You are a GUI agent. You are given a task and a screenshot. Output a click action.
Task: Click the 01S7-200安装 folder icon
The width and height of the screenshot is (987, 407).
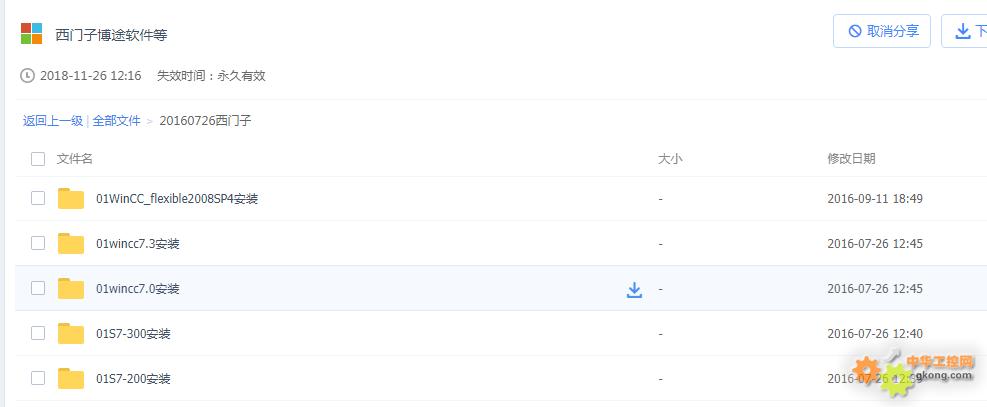[71, 379]
